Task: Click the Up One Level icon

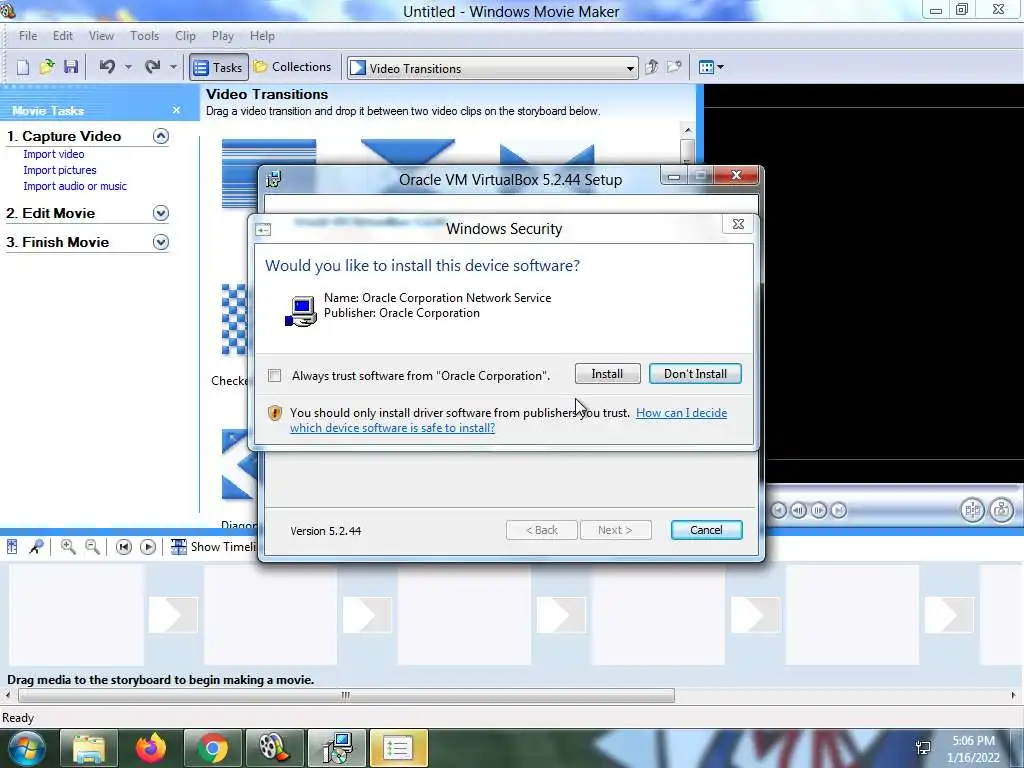Action: (651, 67)
